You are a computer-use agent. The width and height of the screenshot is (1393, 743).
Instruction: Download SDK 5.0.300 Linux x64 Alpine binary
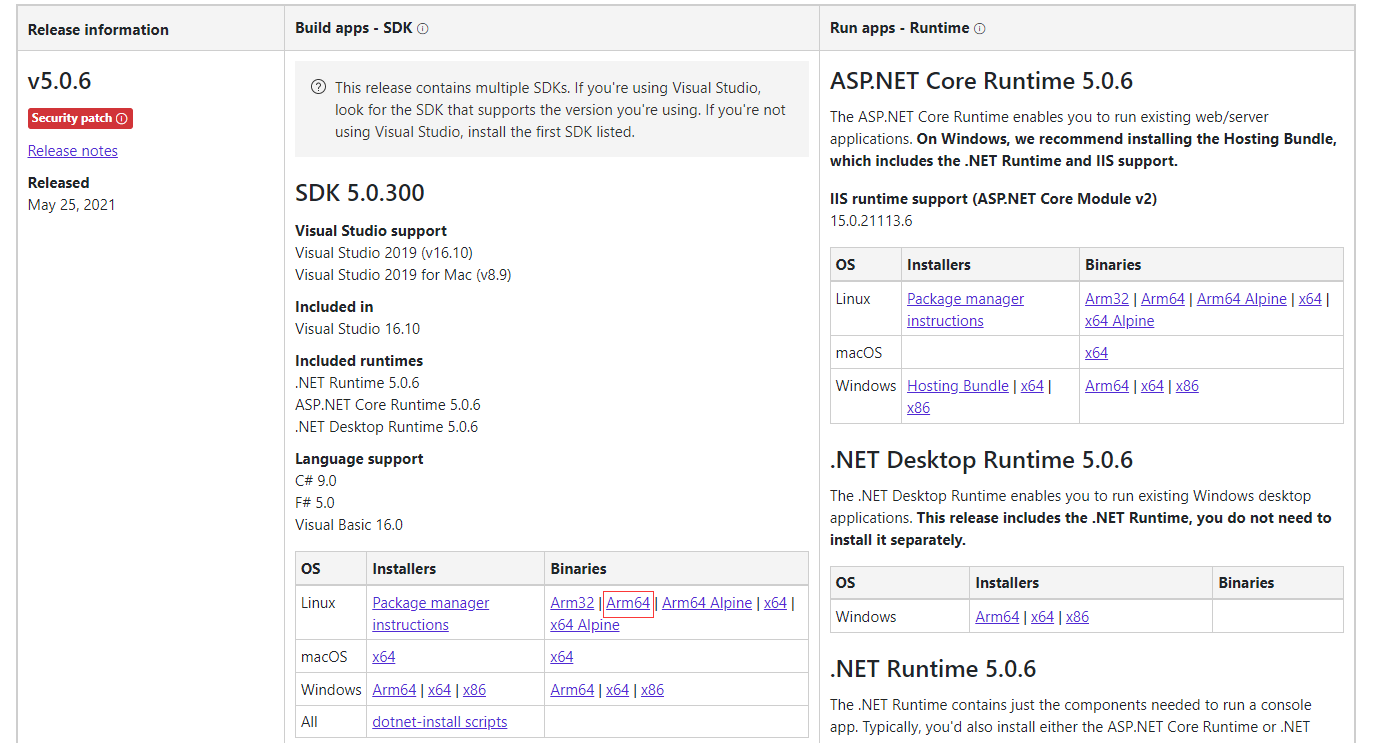(585, 625)
